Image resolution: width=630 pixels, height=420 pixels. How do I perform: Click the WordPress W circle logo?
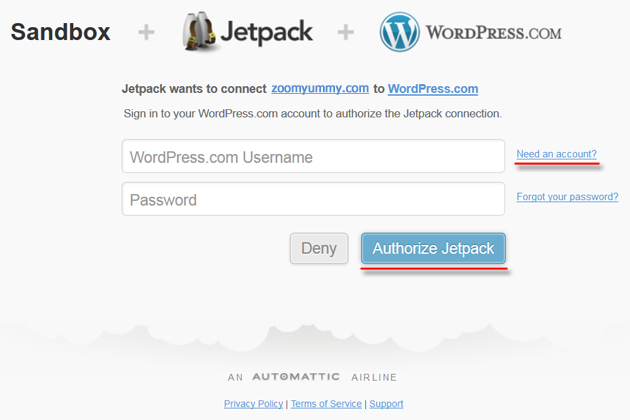[399, 32]
